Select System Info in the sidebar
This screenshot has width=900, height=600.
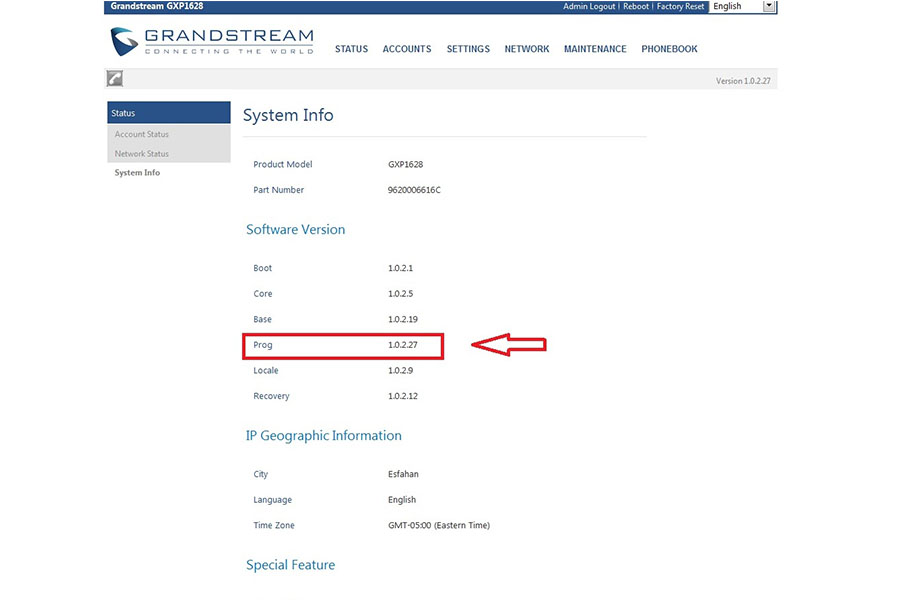[137, 173]
